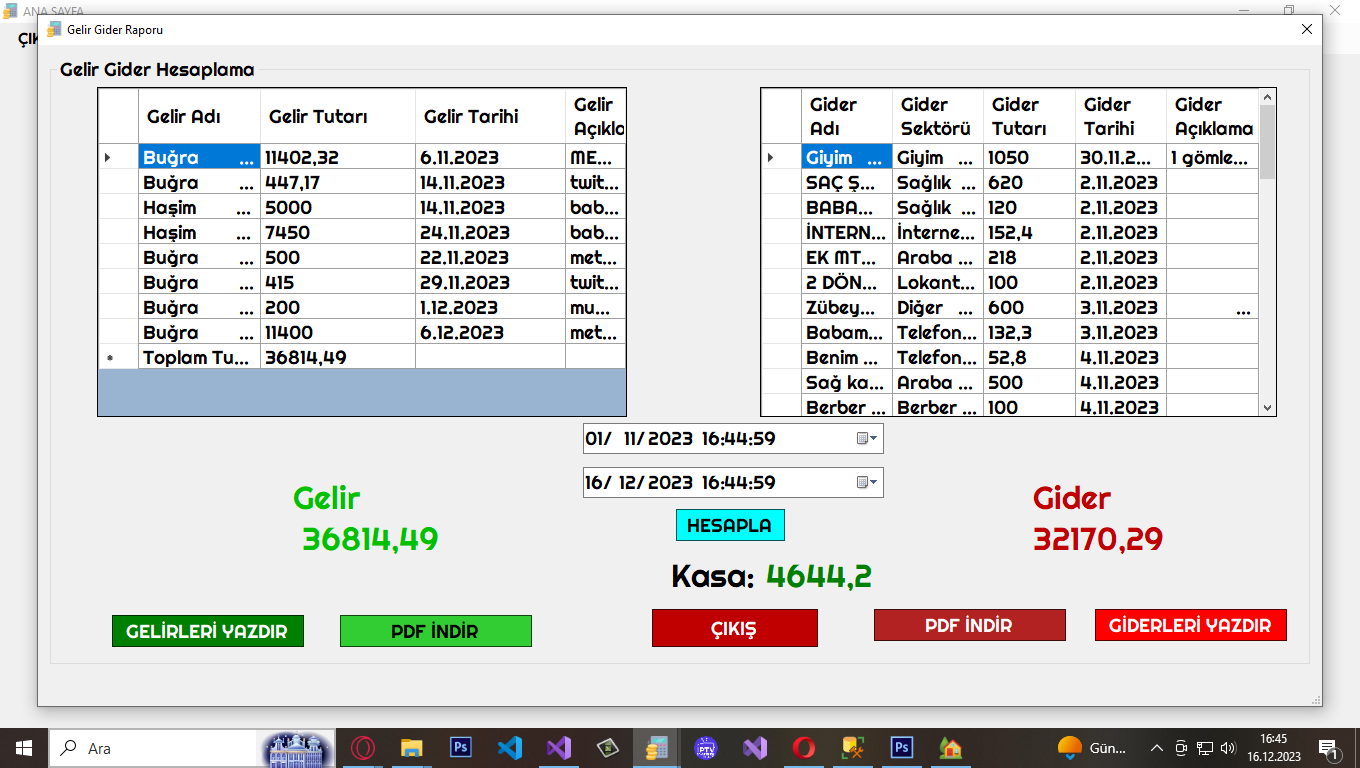Open Visual Studio Code from taskbar
Viewport: 1360px width, 768px height.
click(x=510, y=748)
